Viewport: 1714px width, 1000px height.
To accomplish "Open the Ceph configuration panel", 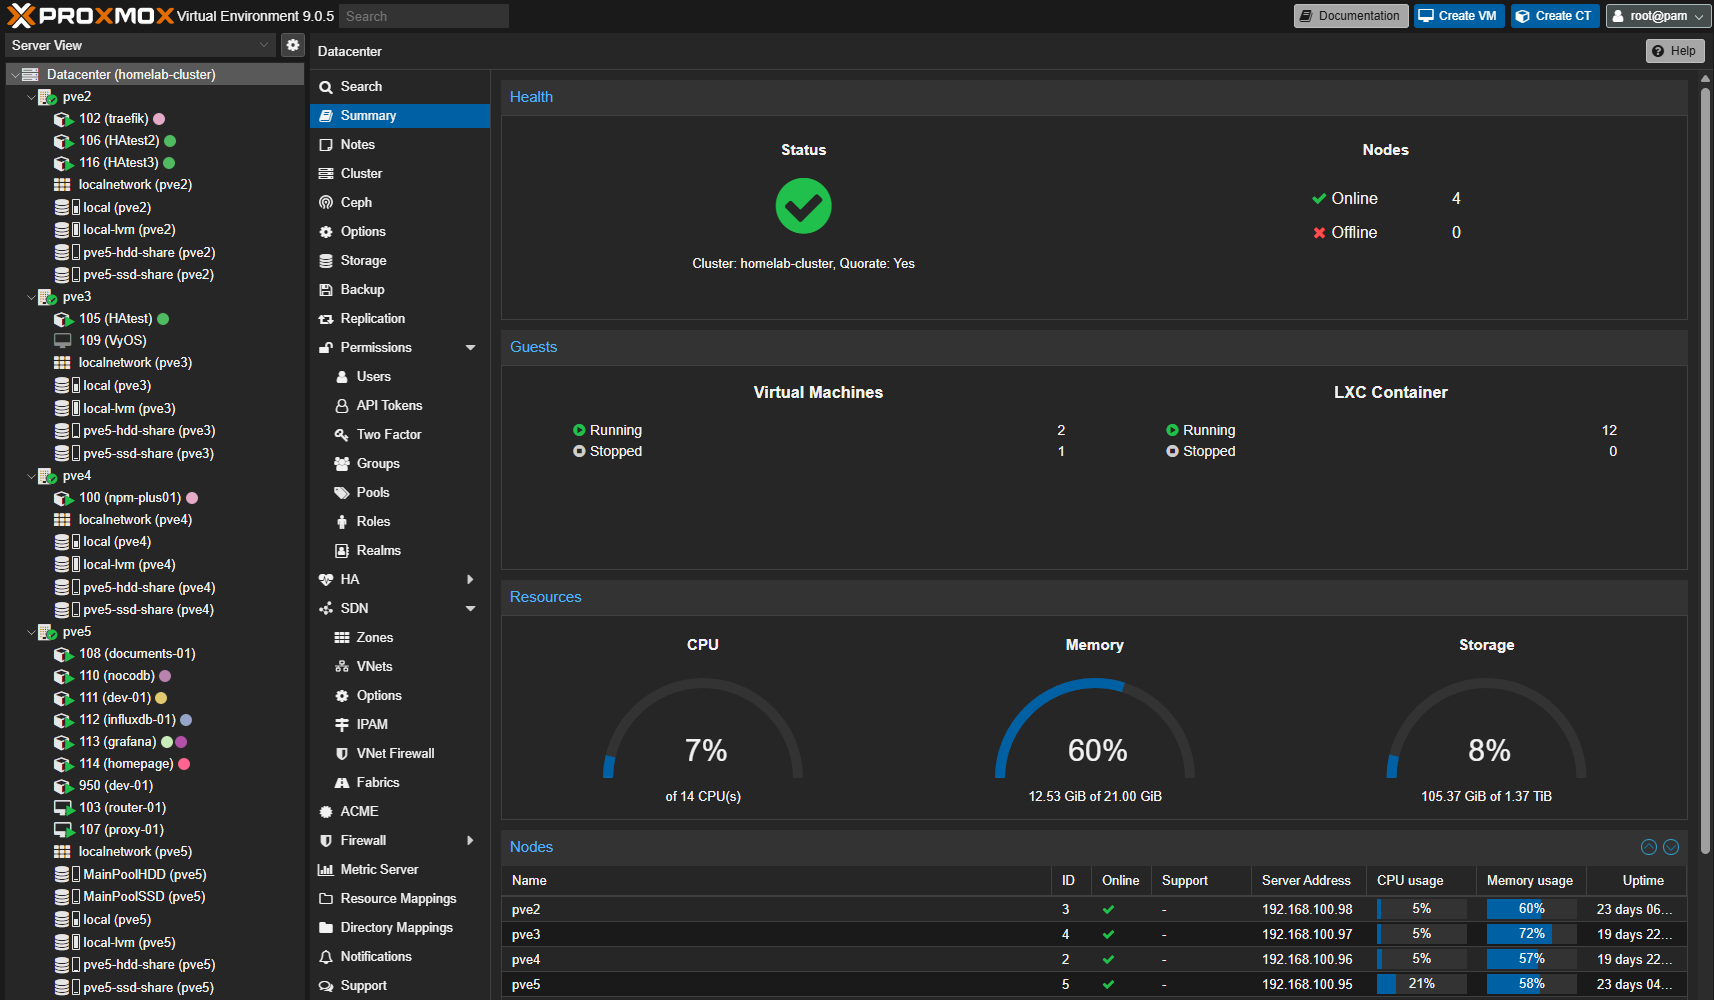I will tap(355, 202).
